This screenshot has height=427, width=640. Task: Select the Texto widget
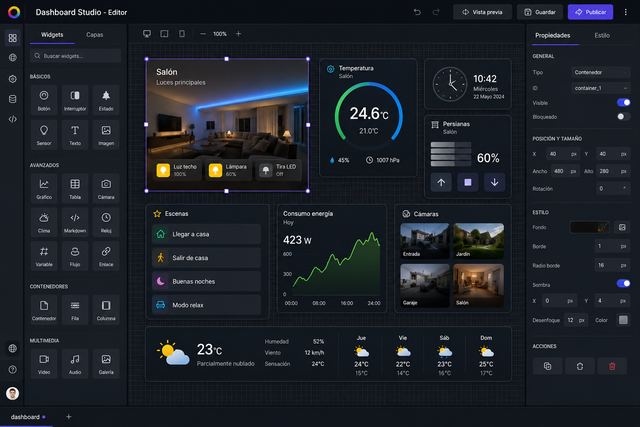point(75,134)
